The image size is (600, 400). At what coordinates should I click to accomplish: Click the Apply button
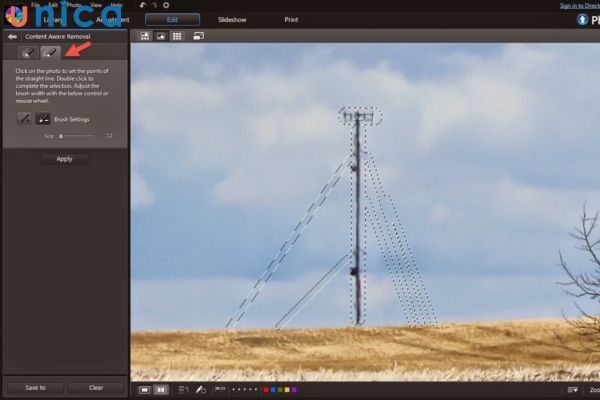click(64, 158)
